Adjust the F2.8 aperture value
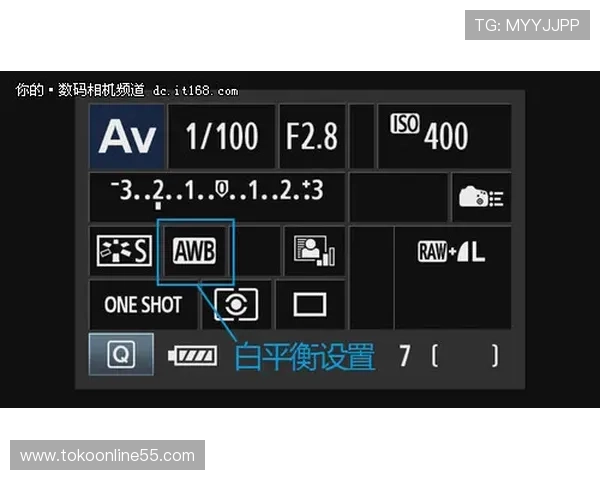This screenshot has width=600, height=480. pos(312,136)
